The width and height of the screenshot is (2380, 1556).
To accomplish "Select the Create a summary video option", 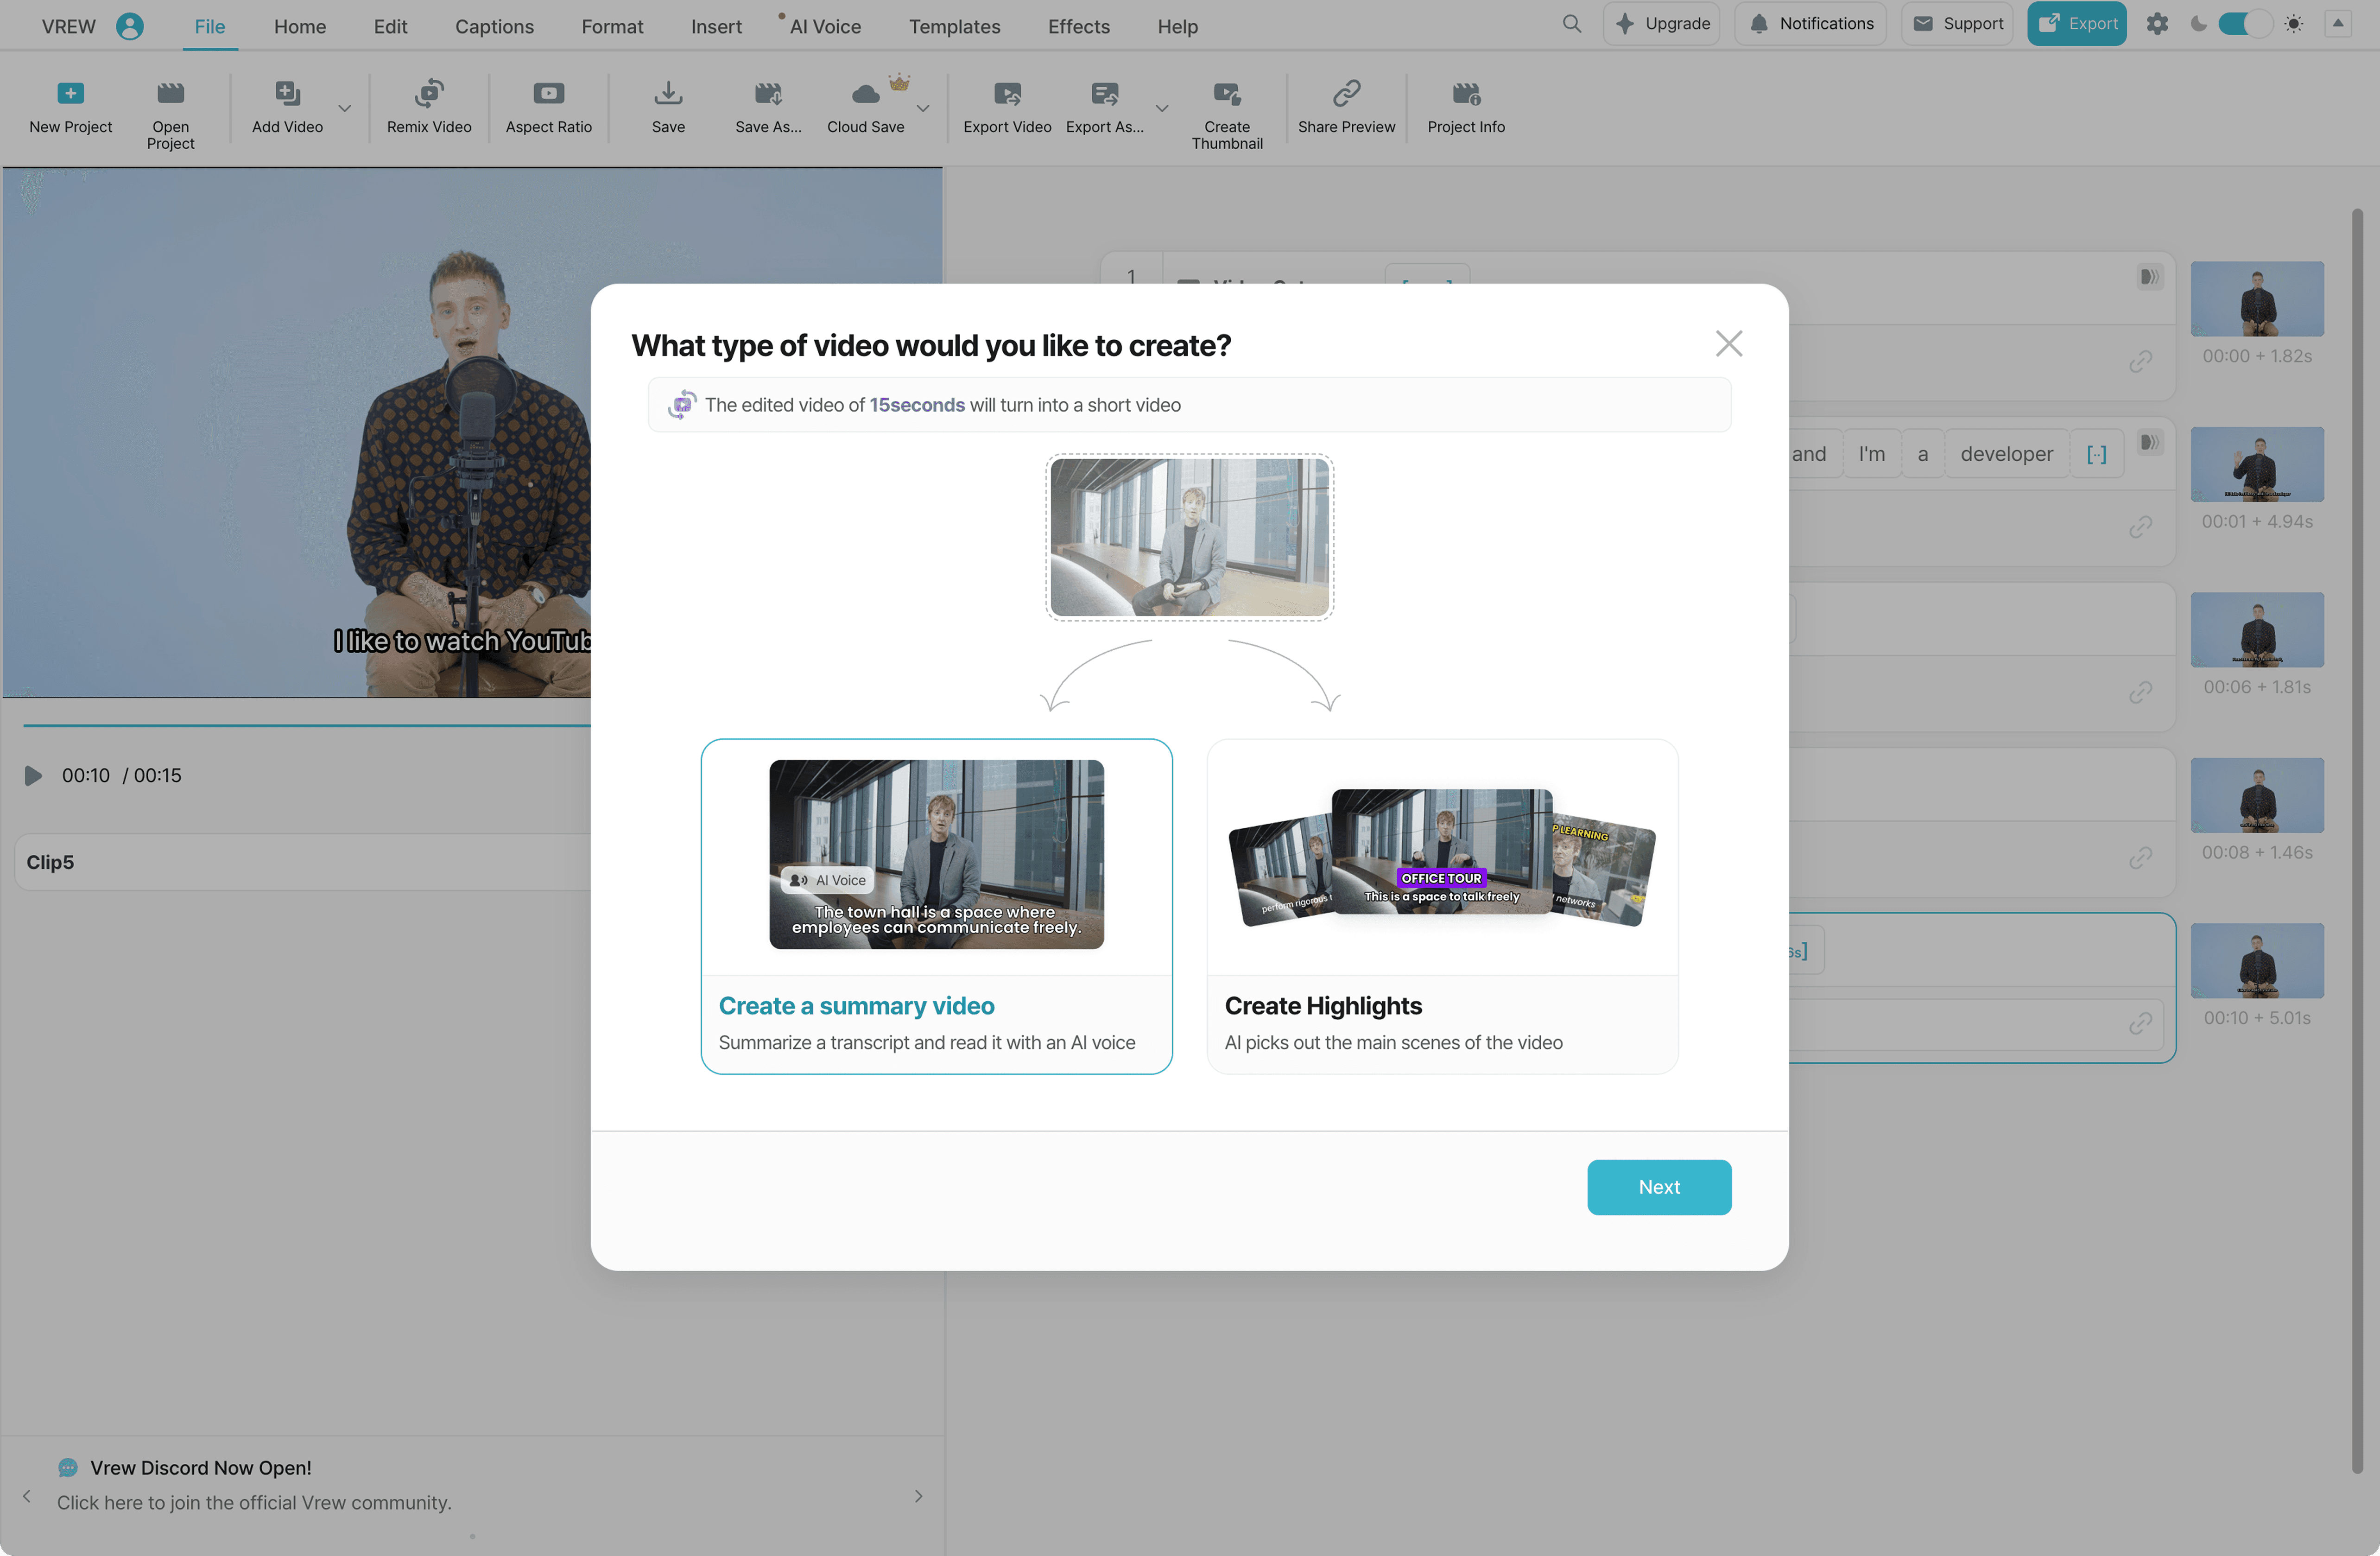I will coord(936,906).
